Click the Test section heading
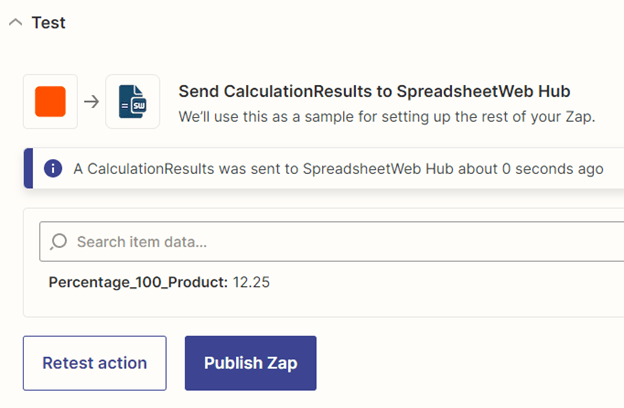Viewport: 624px width, 408px height. tap(48, 23)
